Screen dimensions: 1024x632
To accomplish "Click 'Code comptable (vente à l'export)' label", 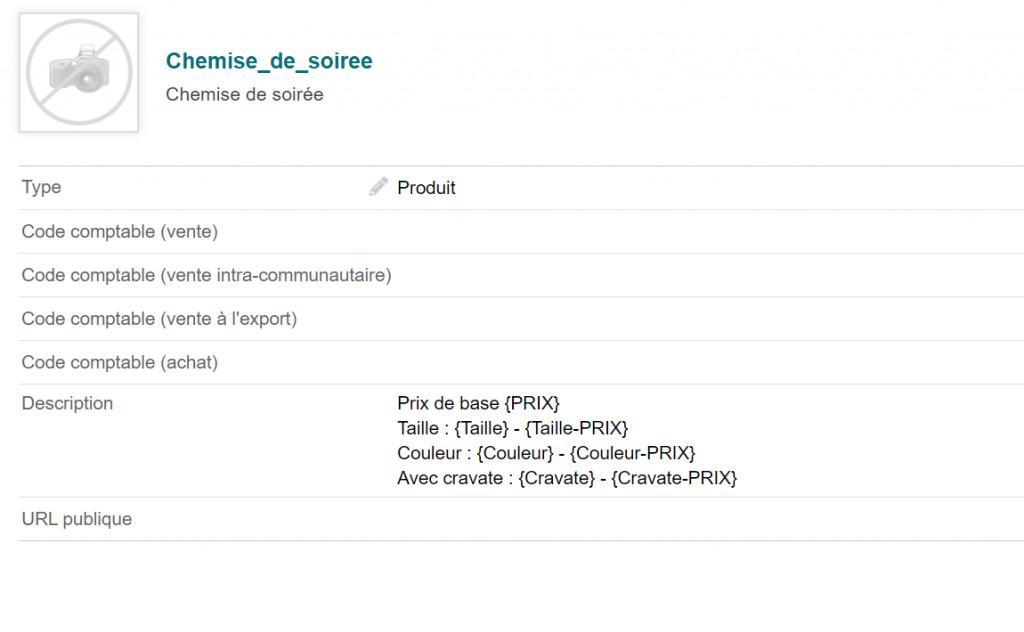I will click(159, 319).
